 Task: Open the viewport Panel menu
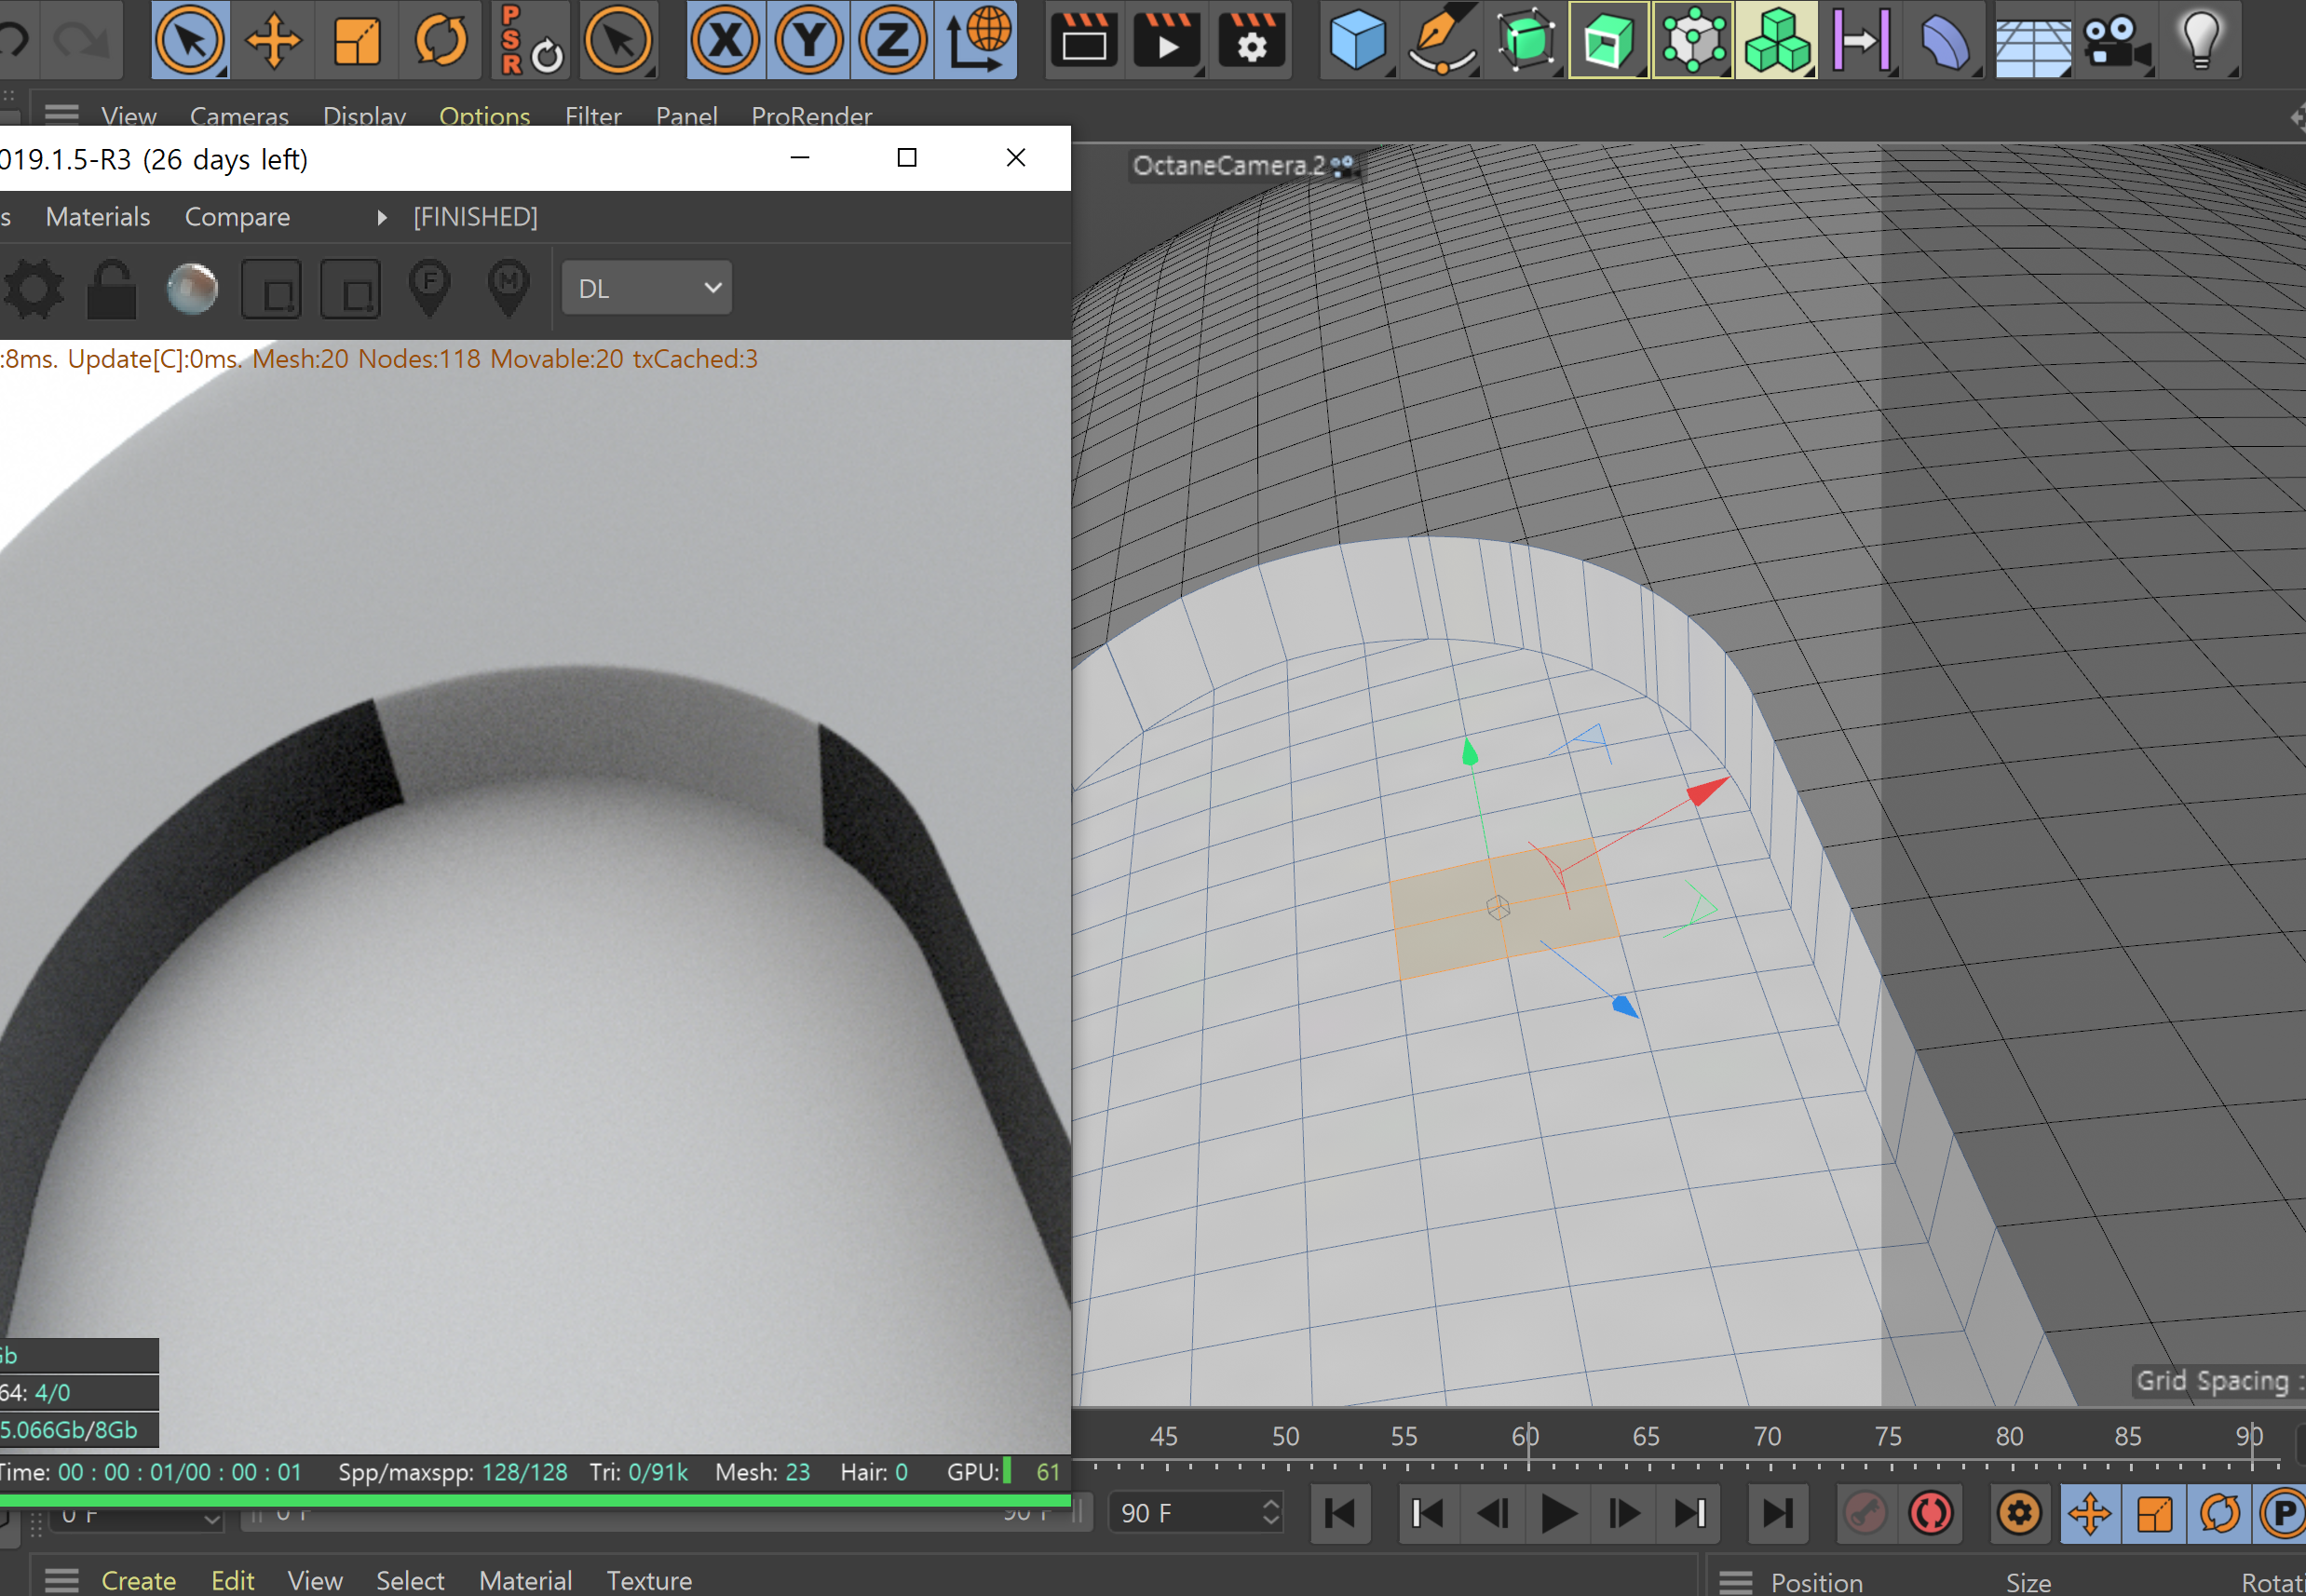687,116
